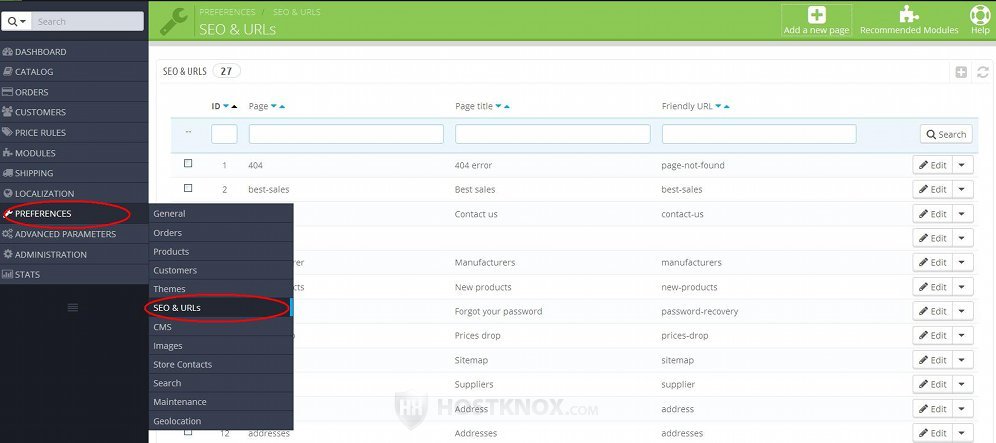Expand actions dropdown for Best sales row

tap(962, 189)
